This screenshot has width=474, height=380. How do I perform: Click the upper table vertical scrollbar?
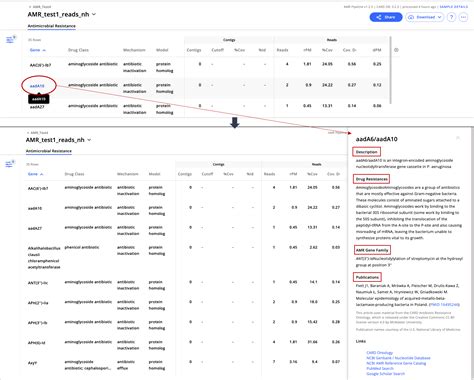(390, 70)
